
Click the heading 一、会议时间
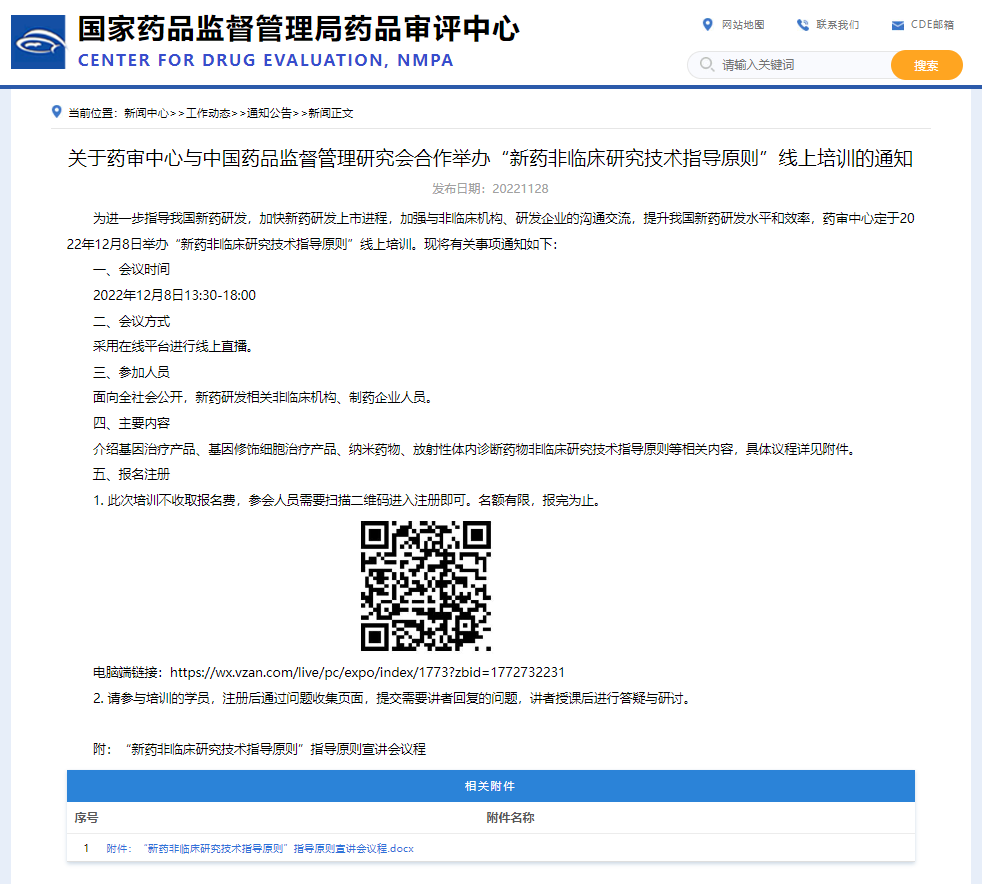[132, 269]
